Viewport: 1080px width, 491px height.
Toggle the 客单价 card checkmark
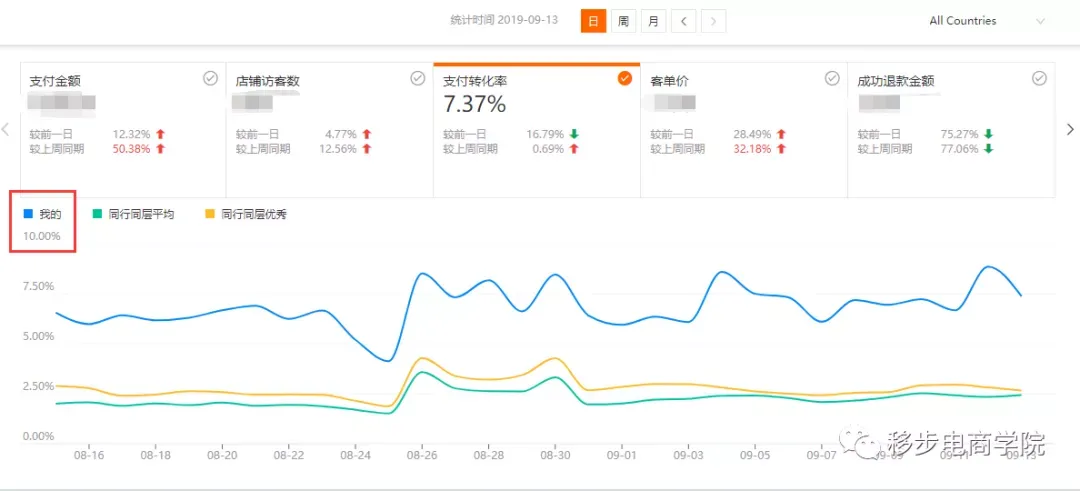[x=832, y=79]
